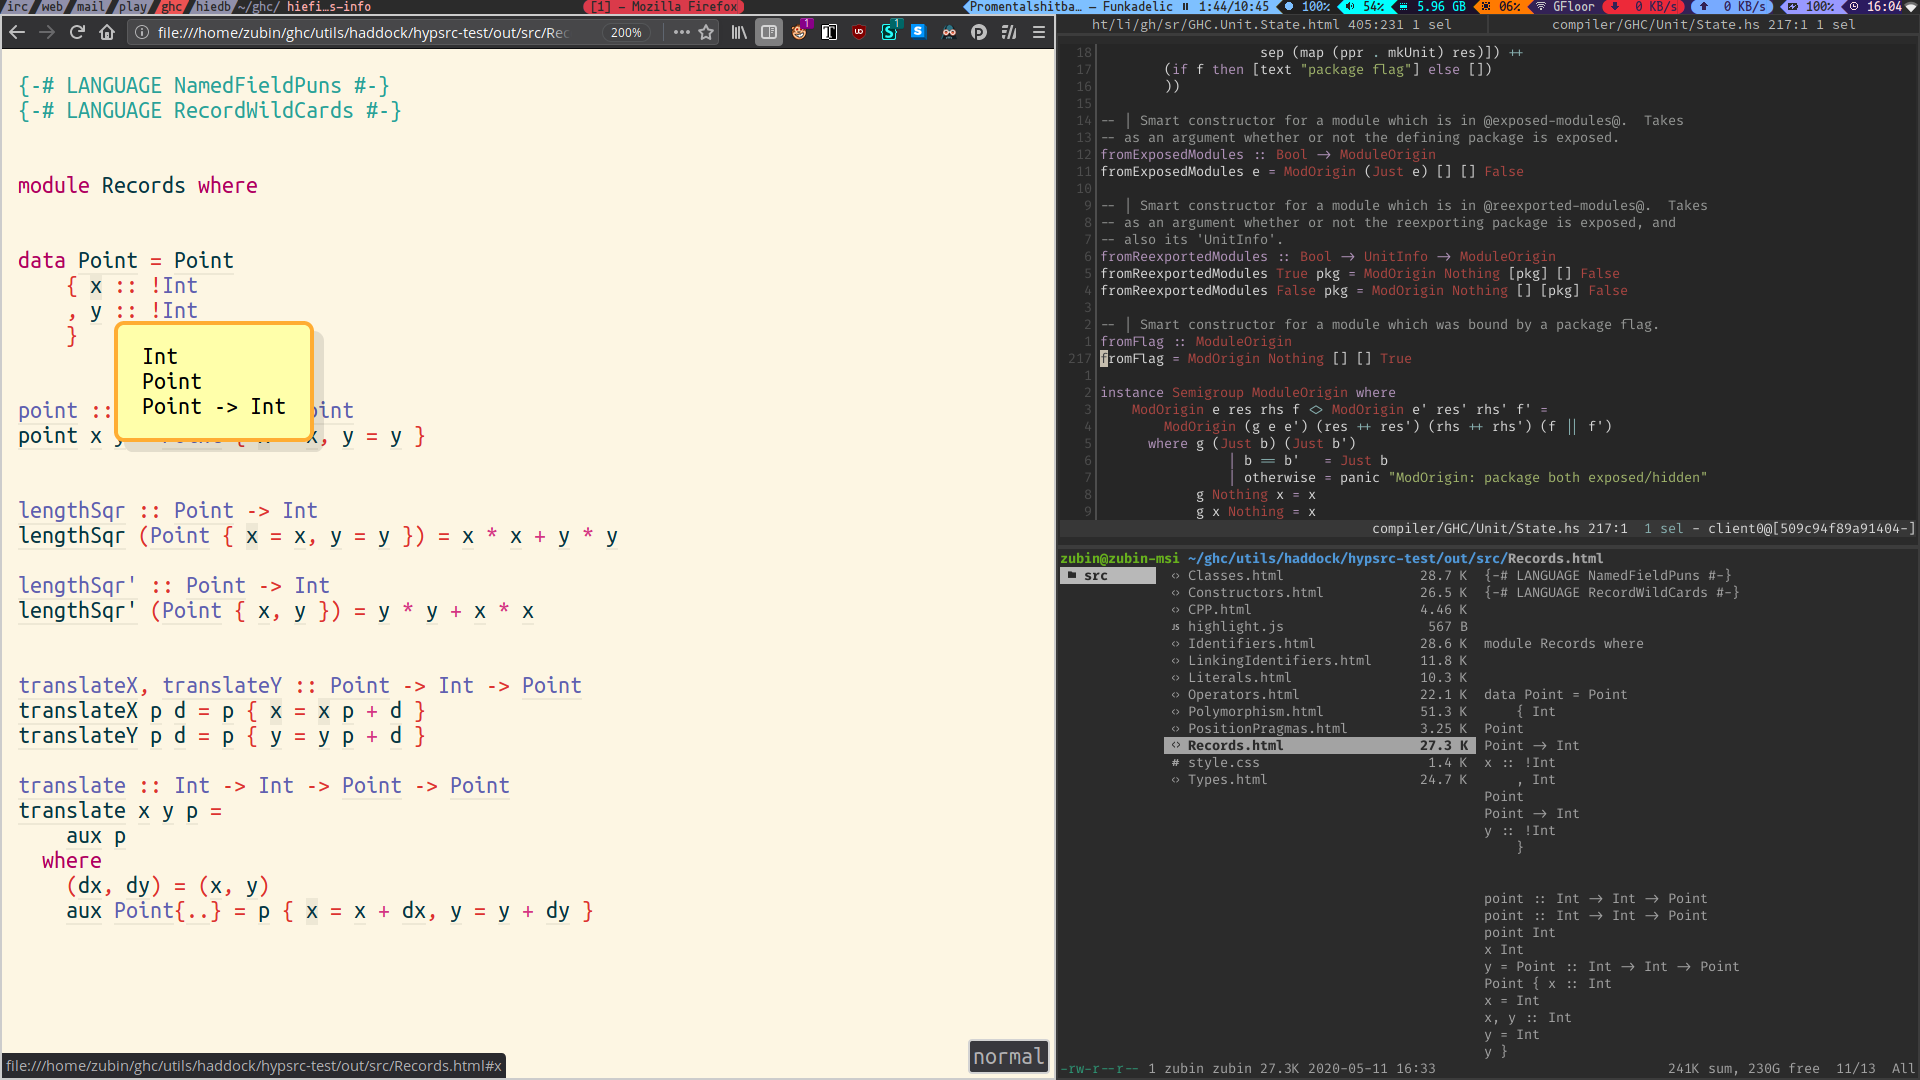Open the uBlock Origin extension
This screenshot has width=1920, height=1080.
tap(859, 32)
